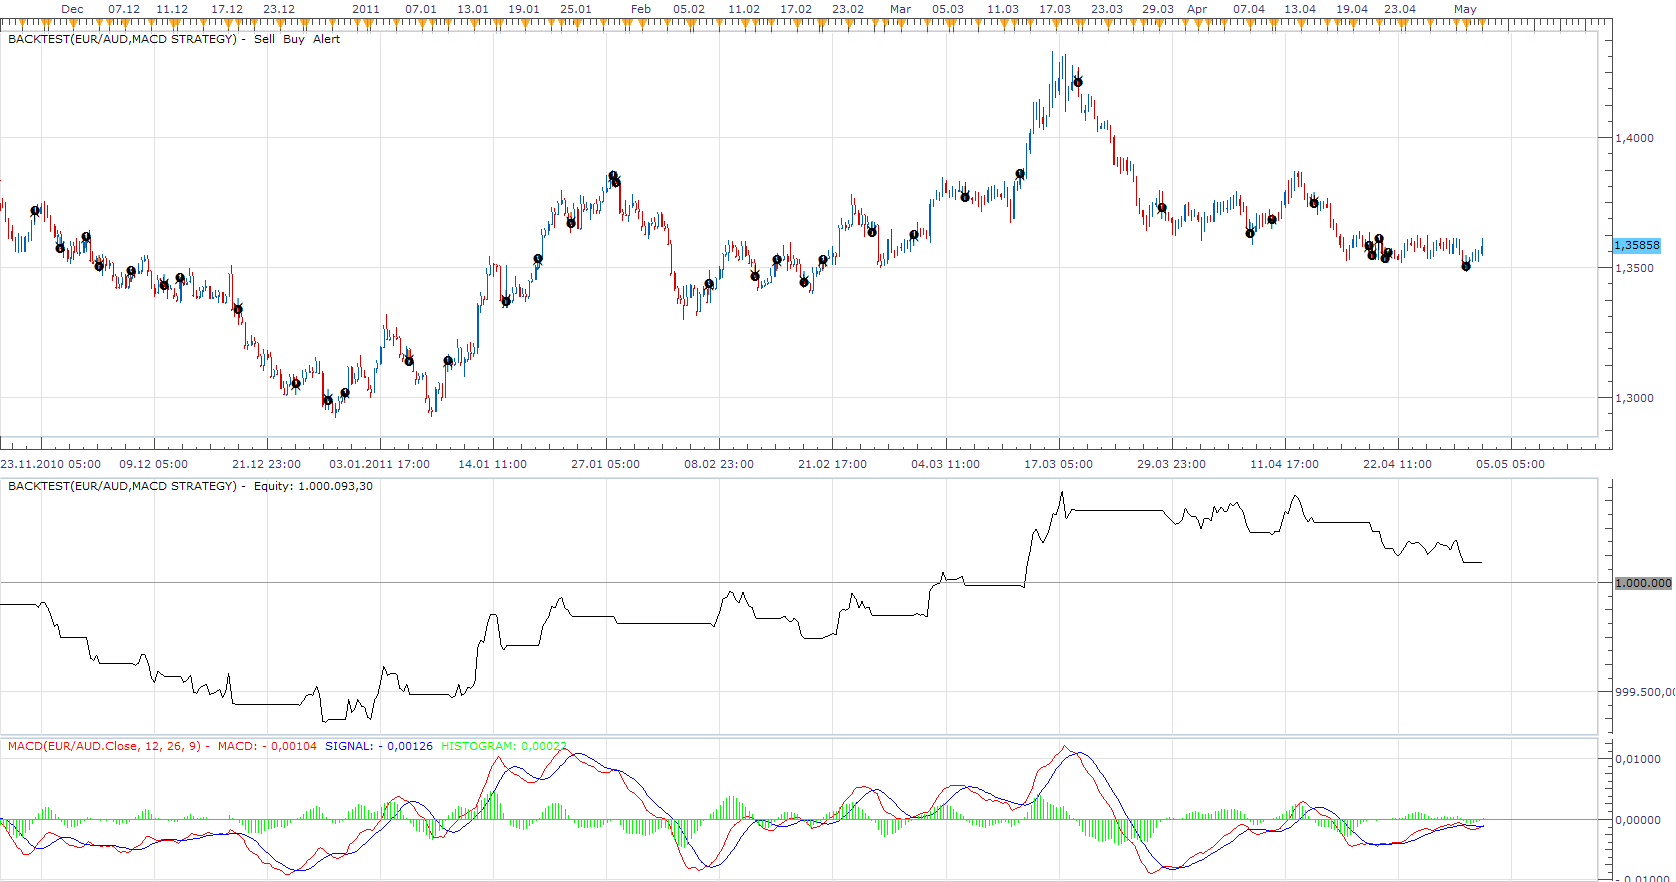Click the 08.02 23:00 time label
The width and height of the screenshot is (1676, 882).
tap(719, 464)
